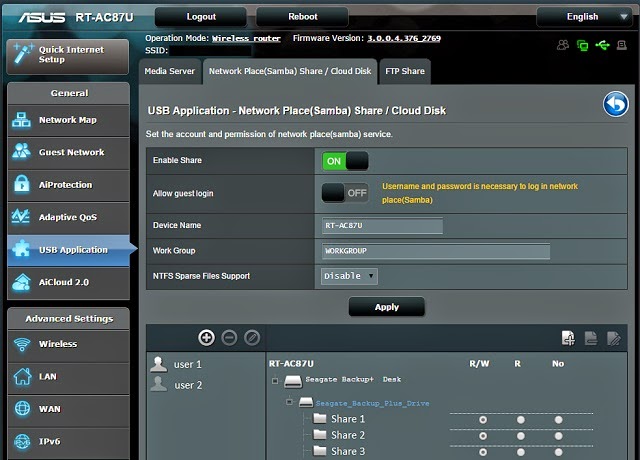Viewport: 640px width, 460px height.
Task: Collapse the Seagate Backup+ Desk tree node
Action: pyautogui.click(x=275, y=381)
